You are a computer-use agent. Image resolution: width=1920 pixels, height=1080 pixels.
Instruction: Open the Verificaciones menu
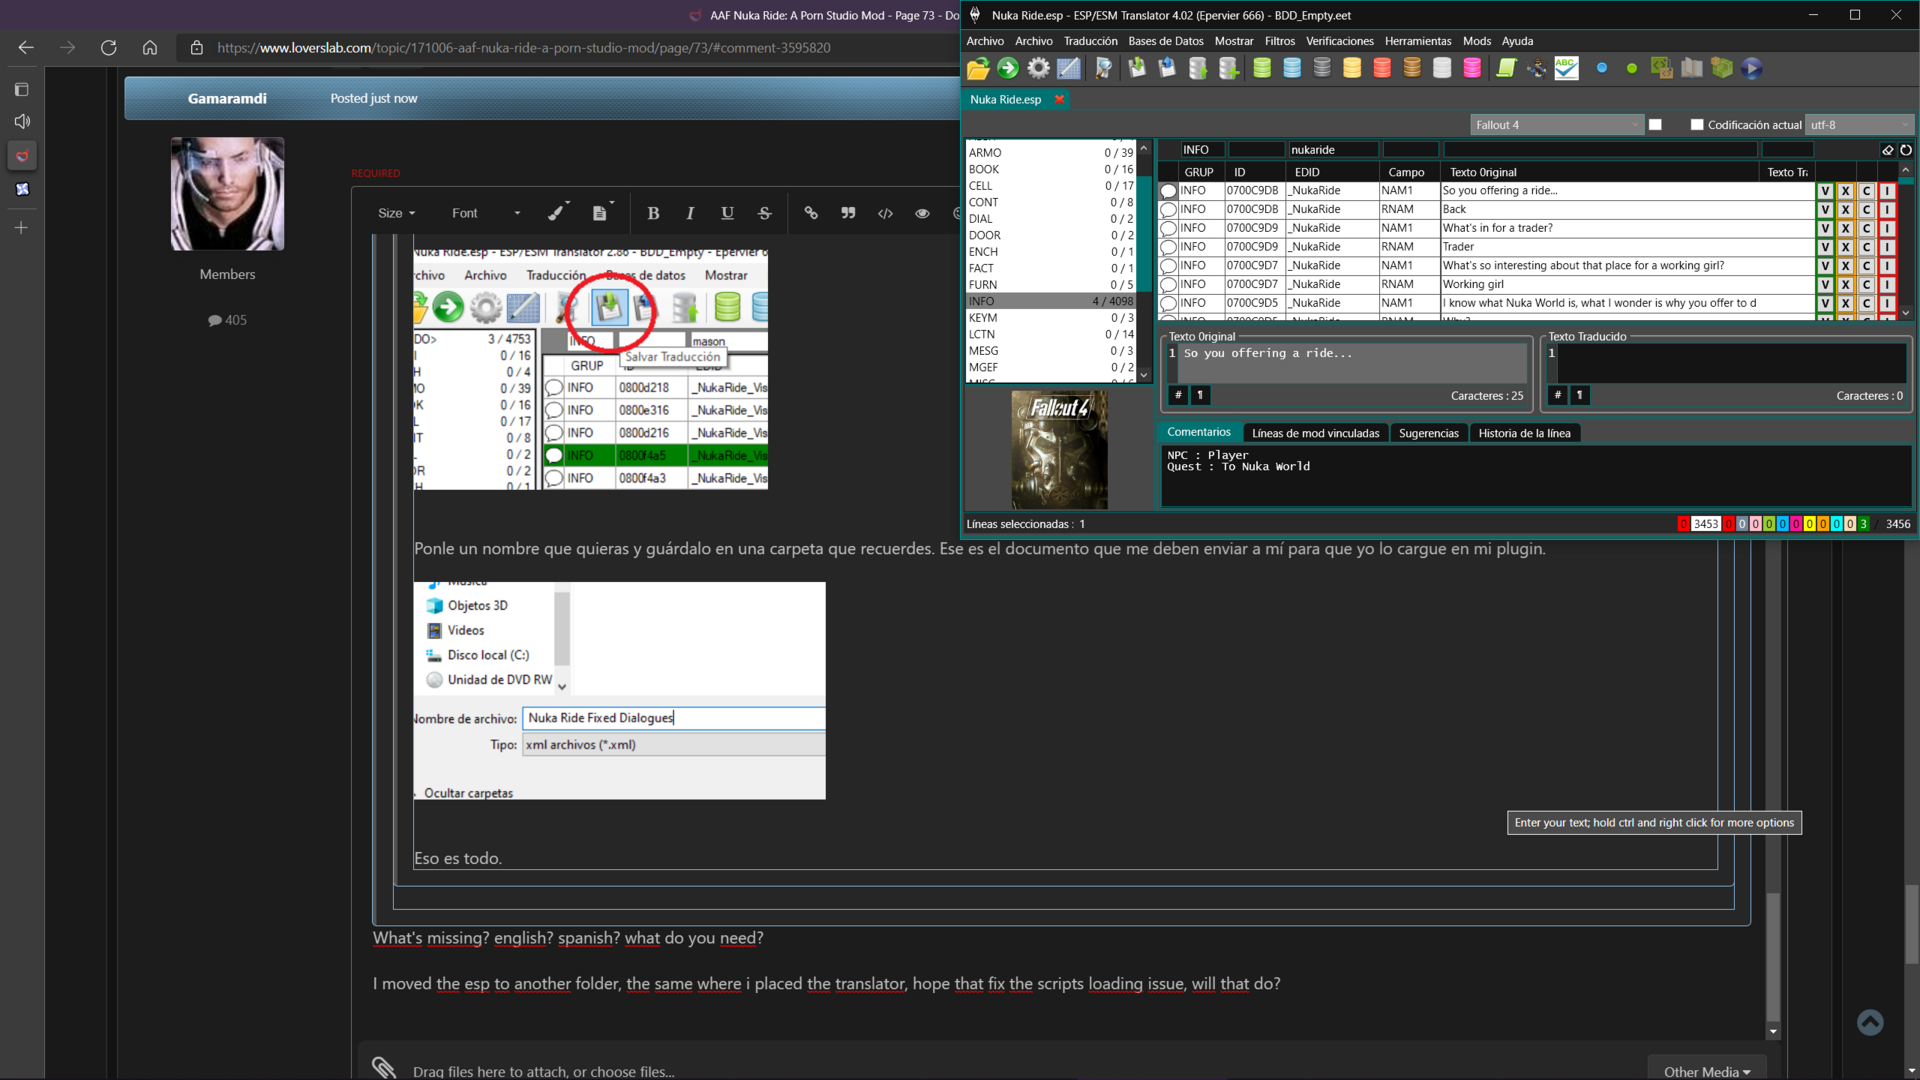pyautogui.click(x=1339, y=41)
